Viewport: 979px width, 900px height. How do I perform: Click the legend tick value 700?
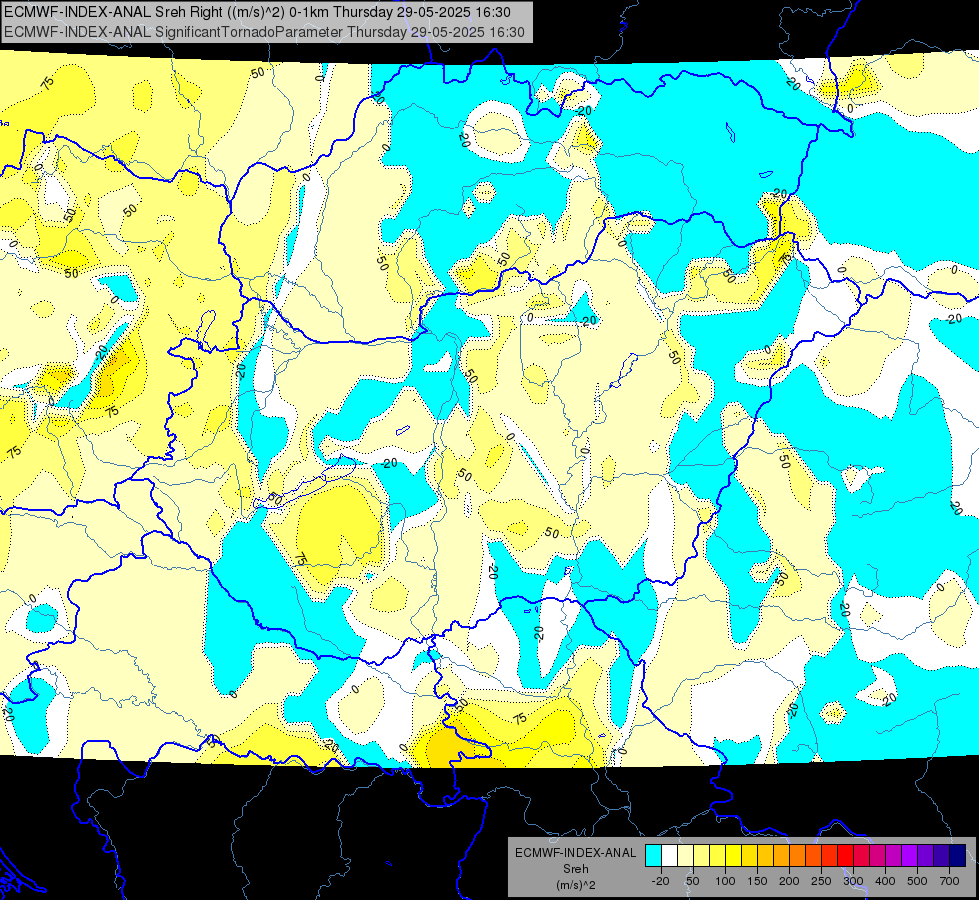(x=949, y=881)
